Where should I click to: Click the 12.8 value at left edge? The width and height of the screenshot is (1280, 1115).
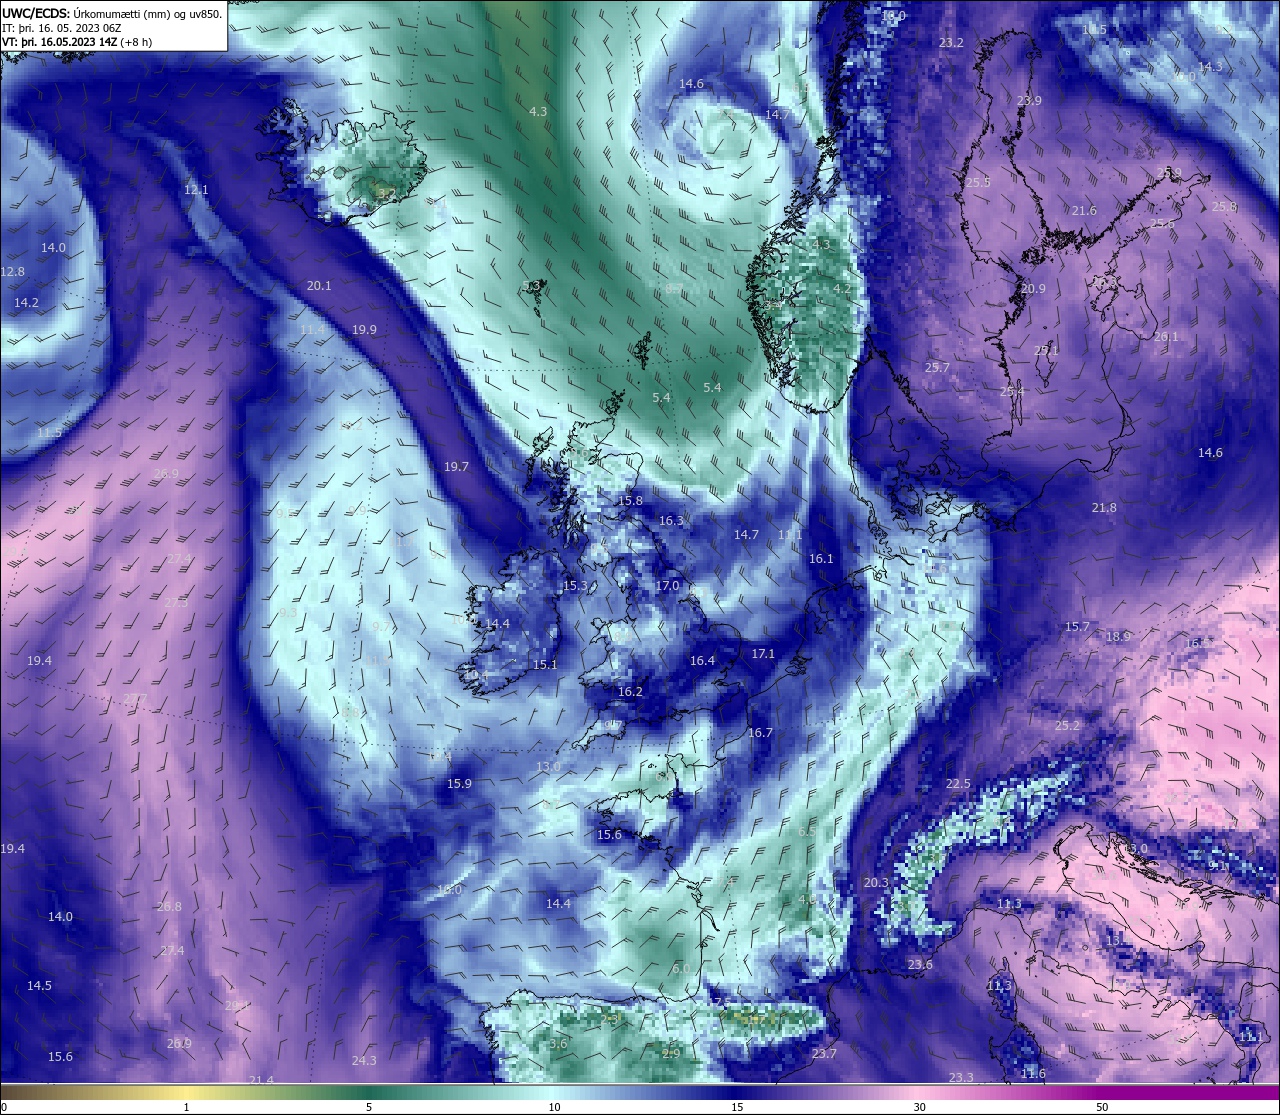point(12,272)
